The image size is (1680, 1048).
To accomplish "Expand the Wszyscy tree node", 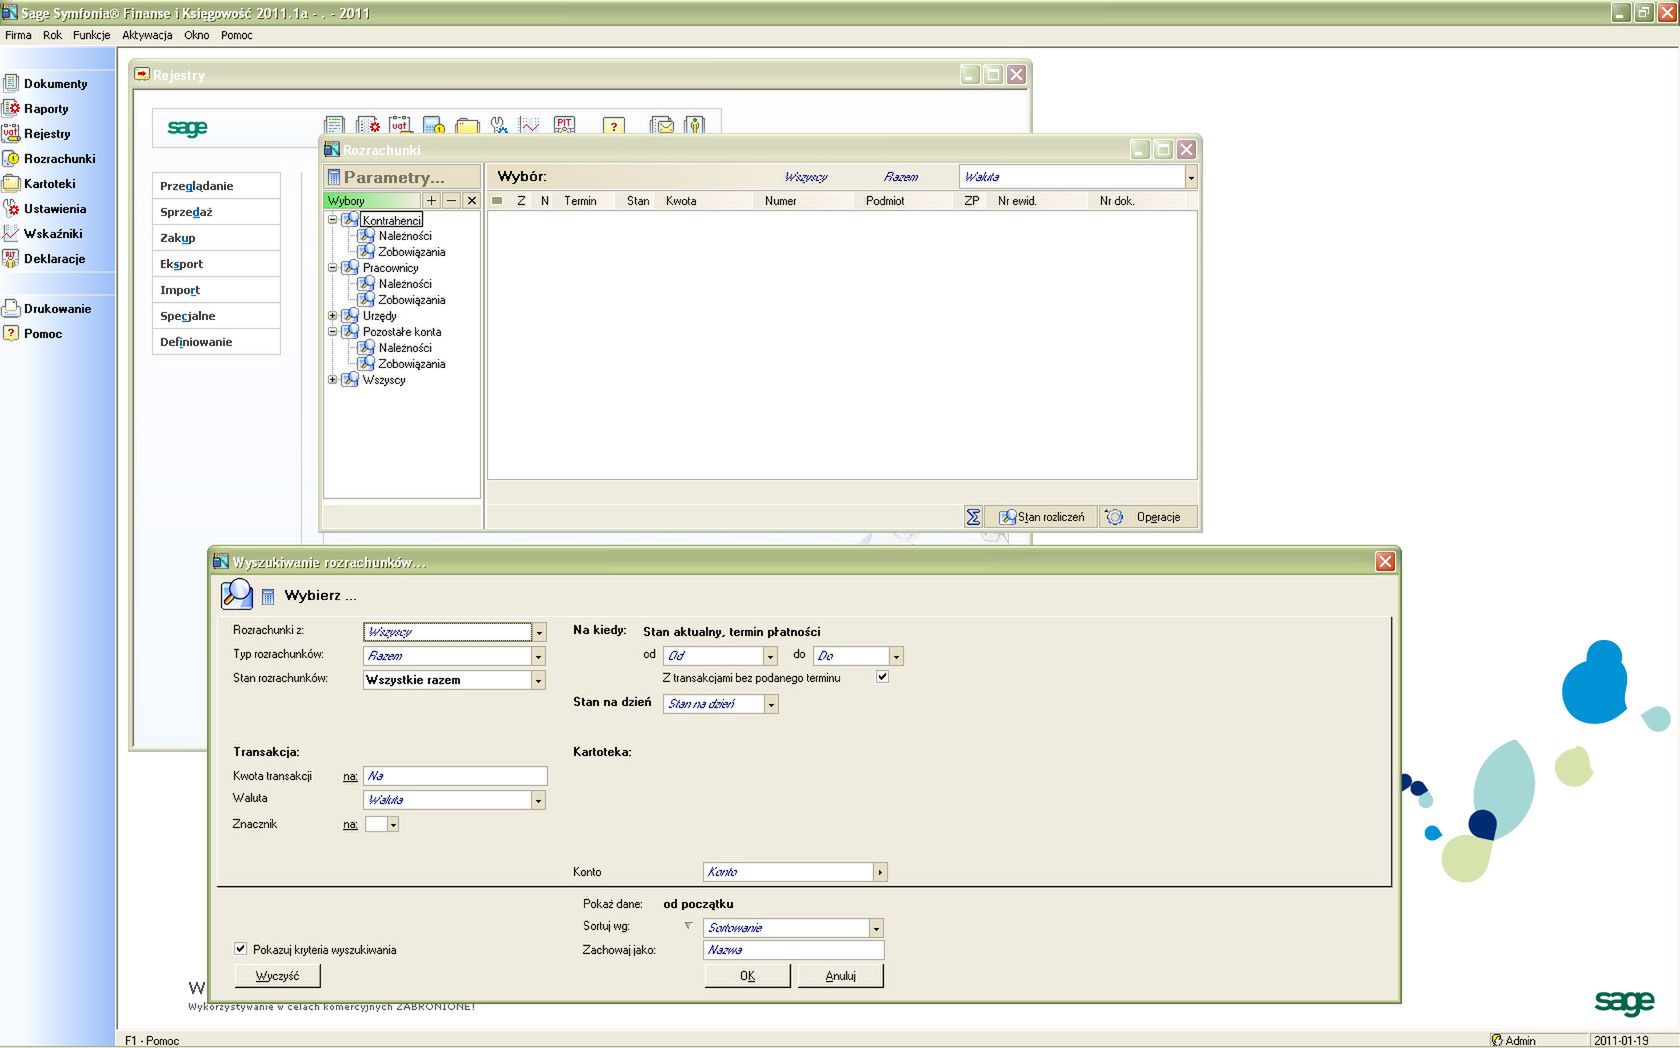I will tap(333, 380).
